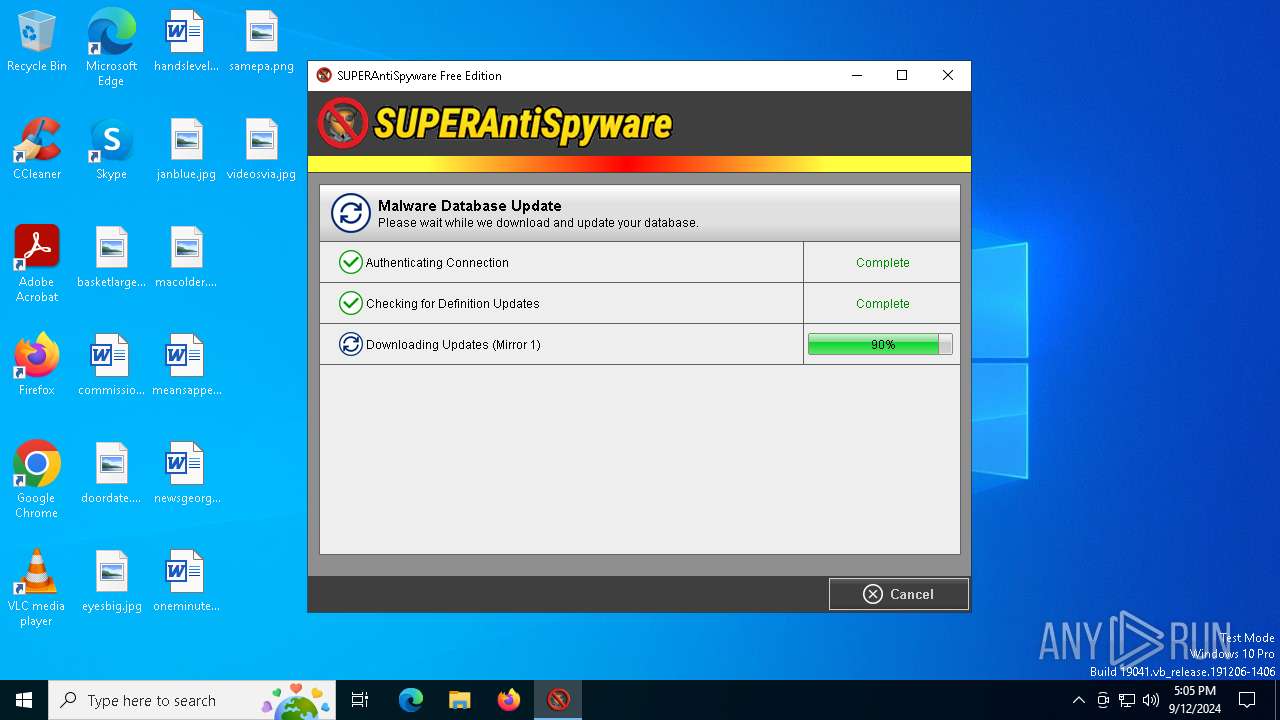Screen dimensions: 1280x720
Task: Select the macolder image file on desktop
Action: point(186,258)
